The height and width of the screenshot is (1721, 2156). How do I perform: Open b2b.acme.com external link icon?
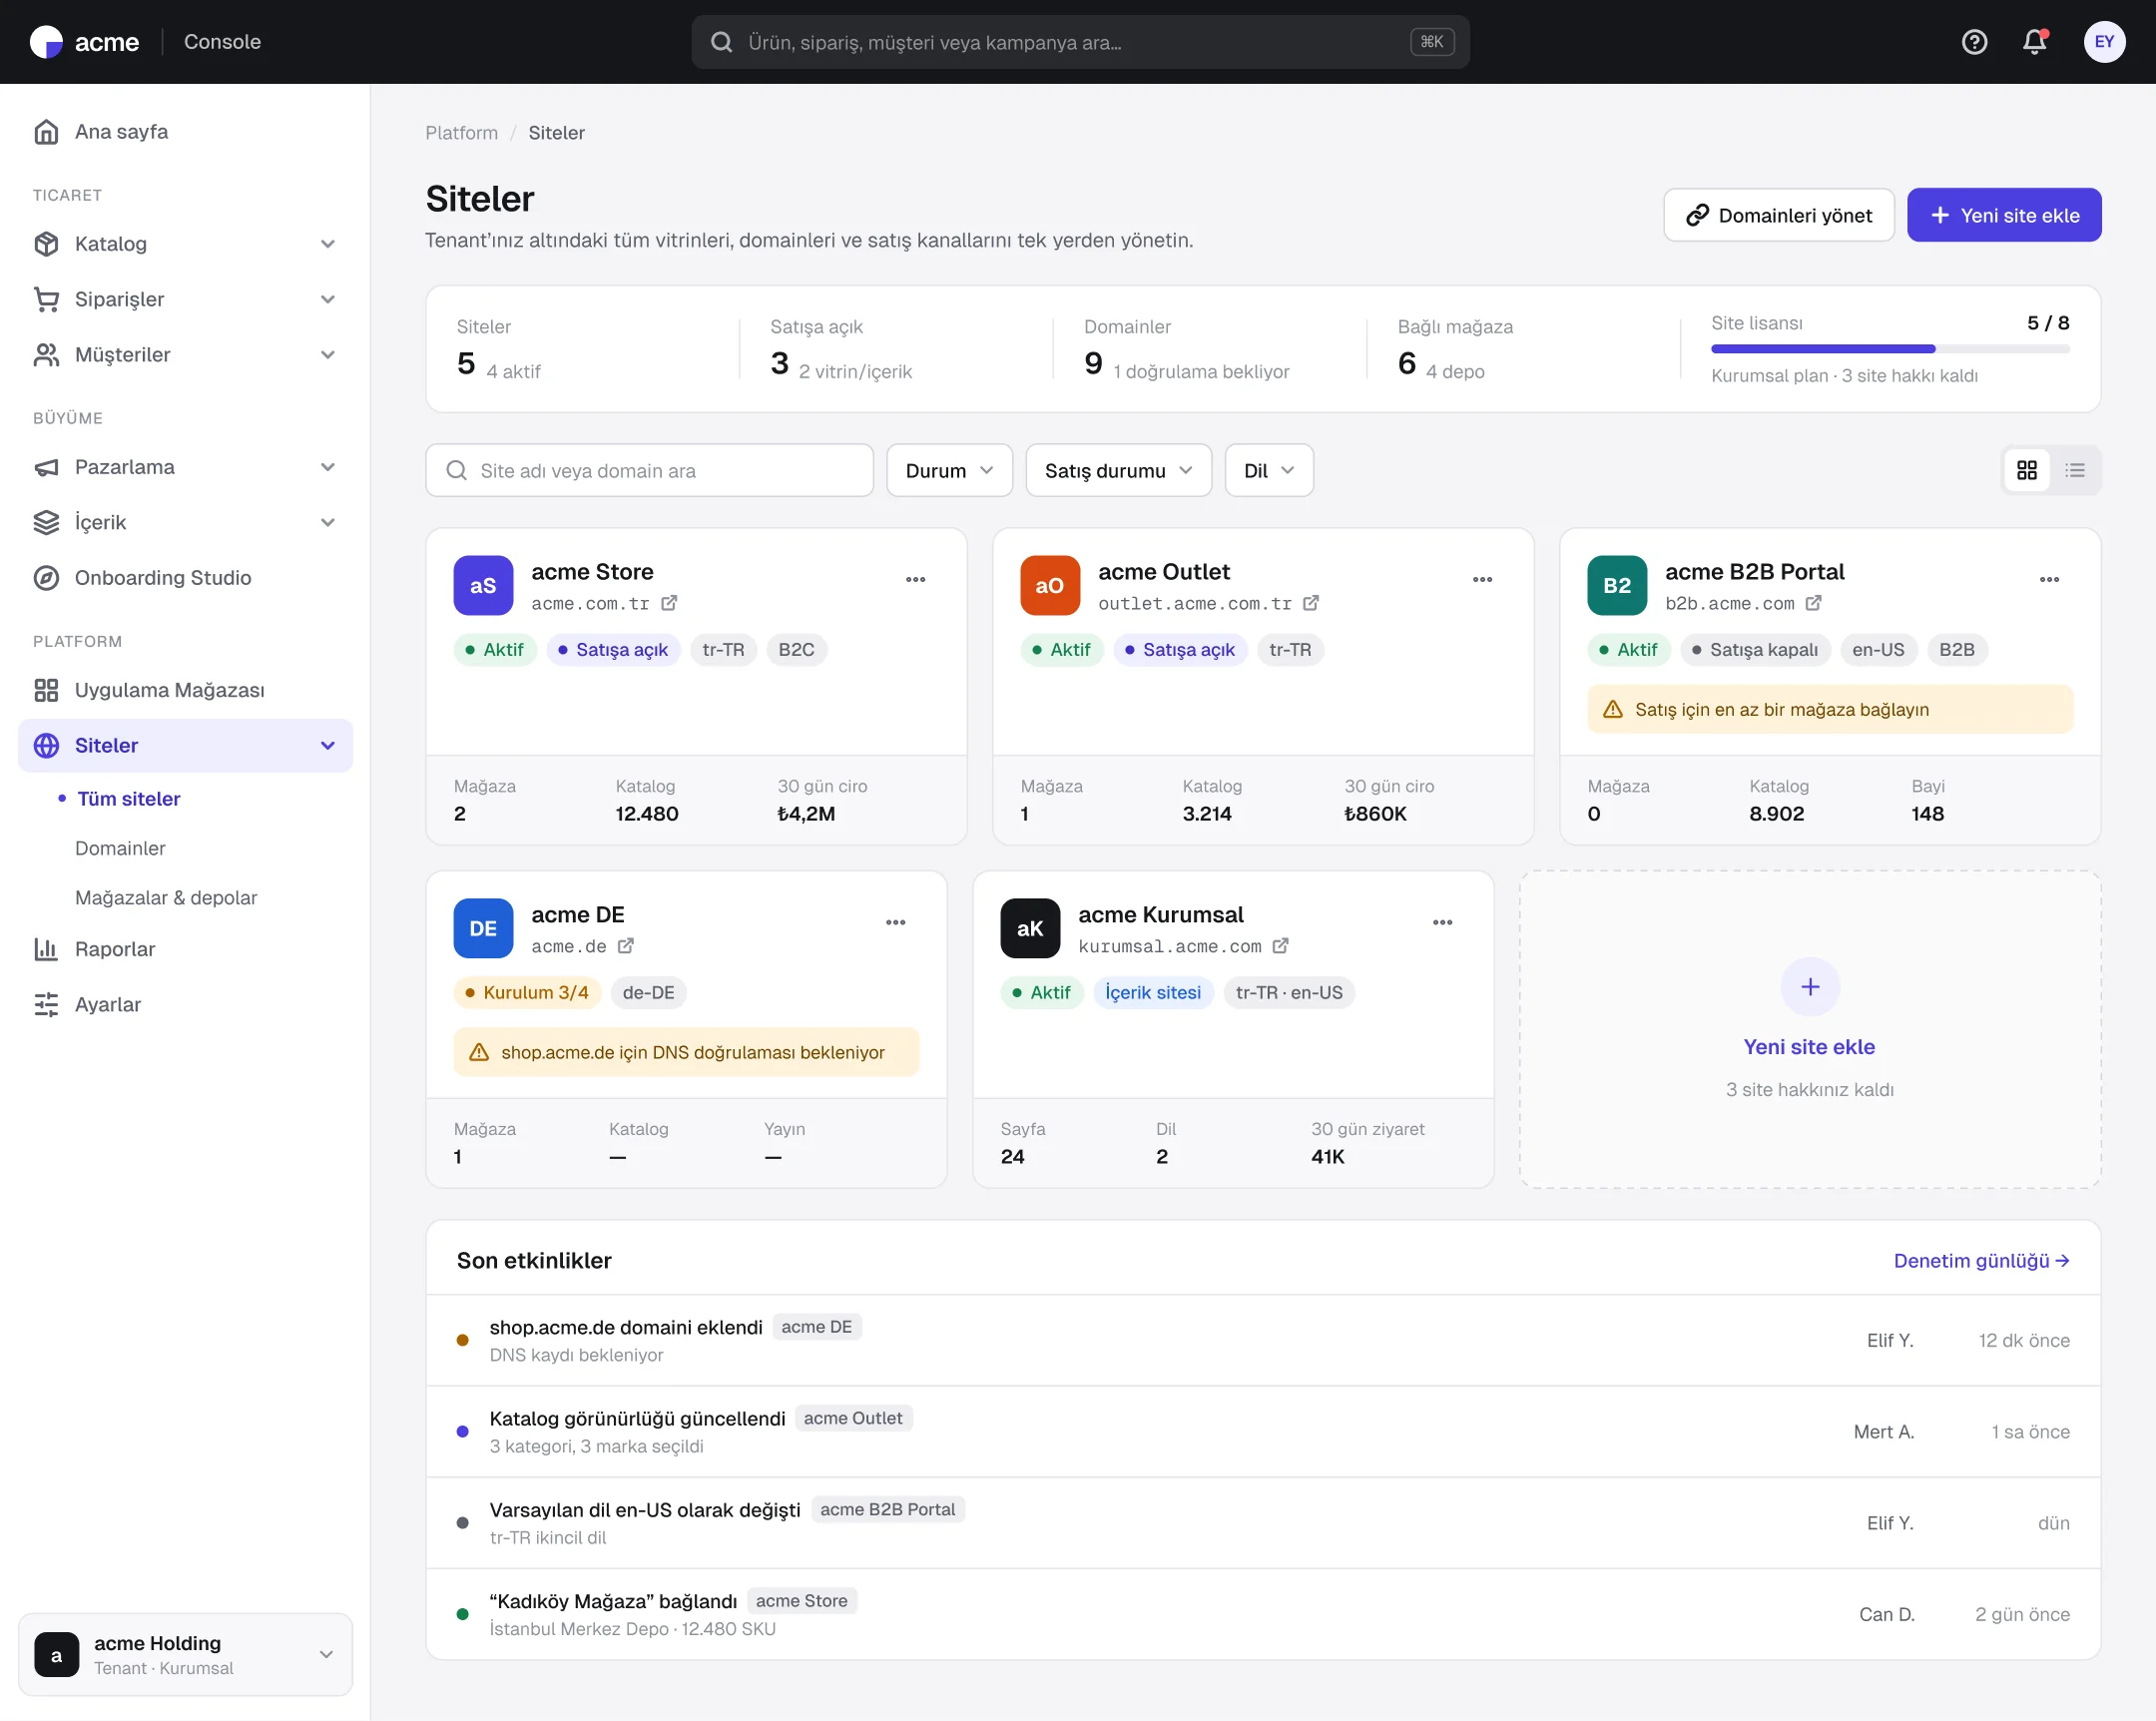click(x=1813, y=603)
